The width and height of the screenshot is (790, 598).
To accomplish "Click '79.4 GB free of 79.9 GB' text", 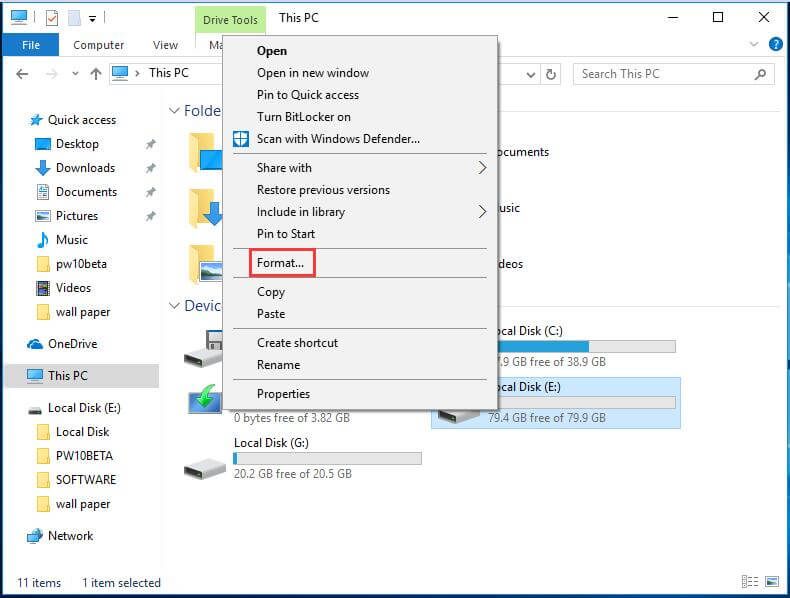I will coord(547,418).
